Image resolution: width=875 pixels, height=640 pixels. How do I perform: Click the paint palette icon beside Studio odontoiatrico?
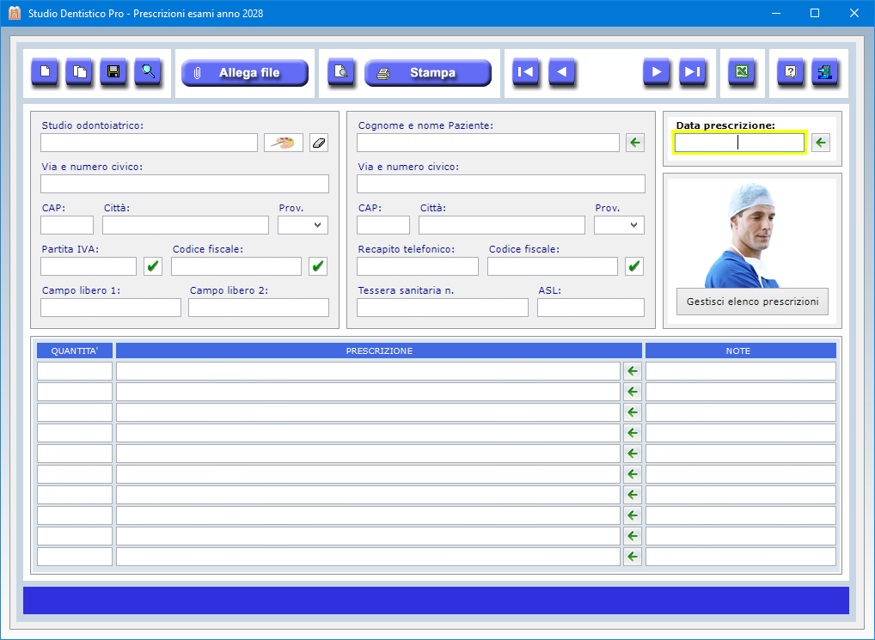tap(283, 143)
